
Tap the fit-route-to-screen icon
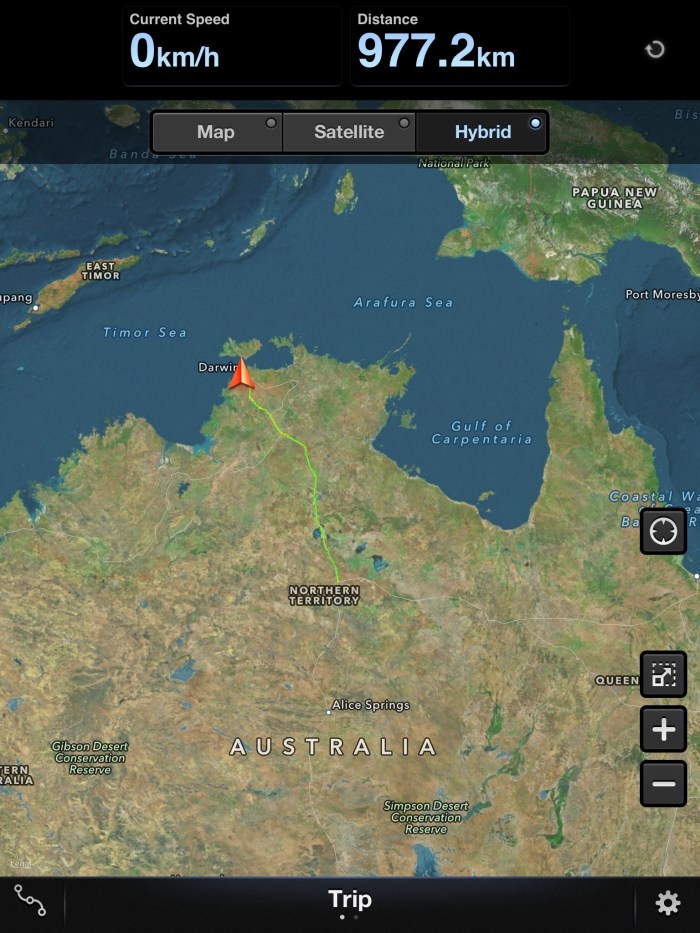point(663,675)
